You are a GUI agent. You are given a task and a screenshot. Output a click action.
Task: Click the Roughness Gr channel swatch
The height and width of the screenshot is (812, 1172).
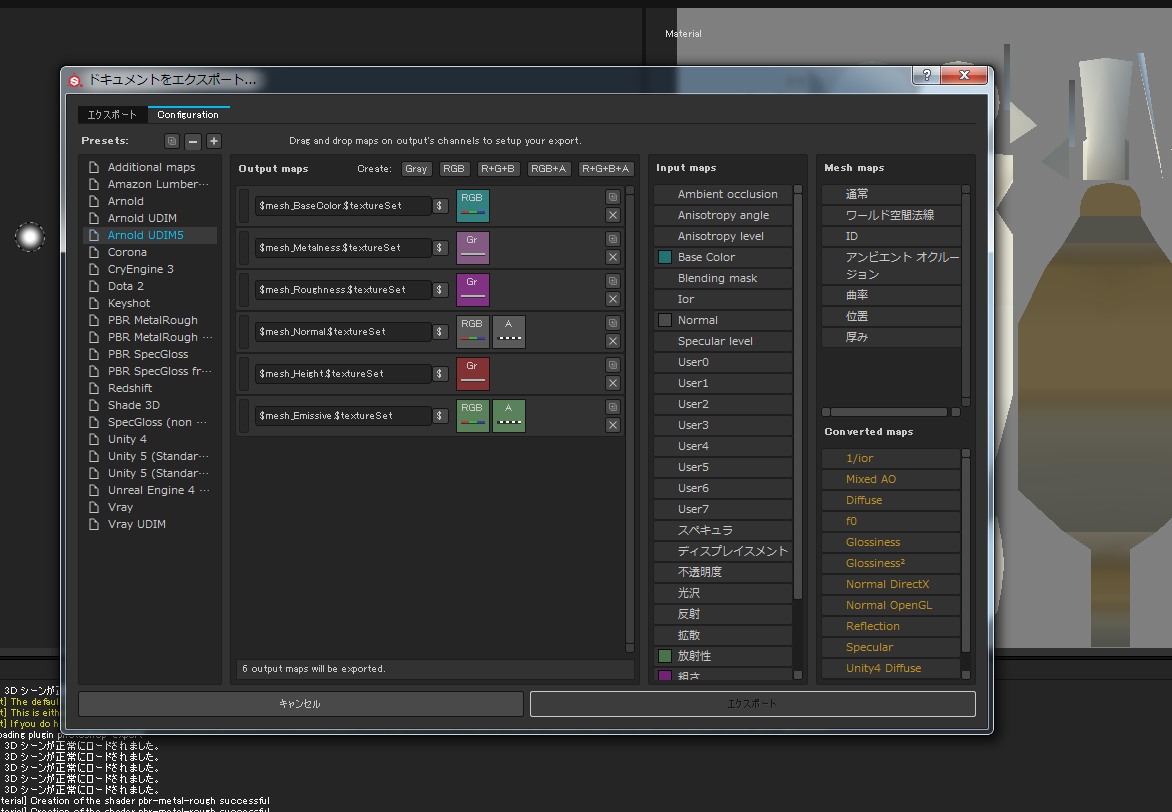[472, 289]
